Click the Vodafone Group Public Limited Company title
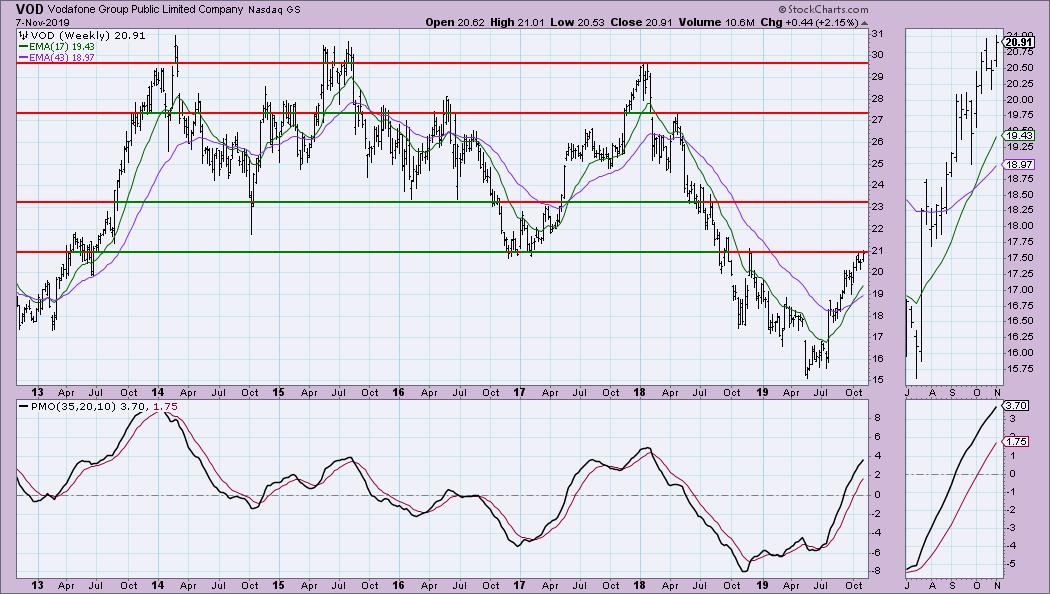1050x594 pixels. click(145, 10)
